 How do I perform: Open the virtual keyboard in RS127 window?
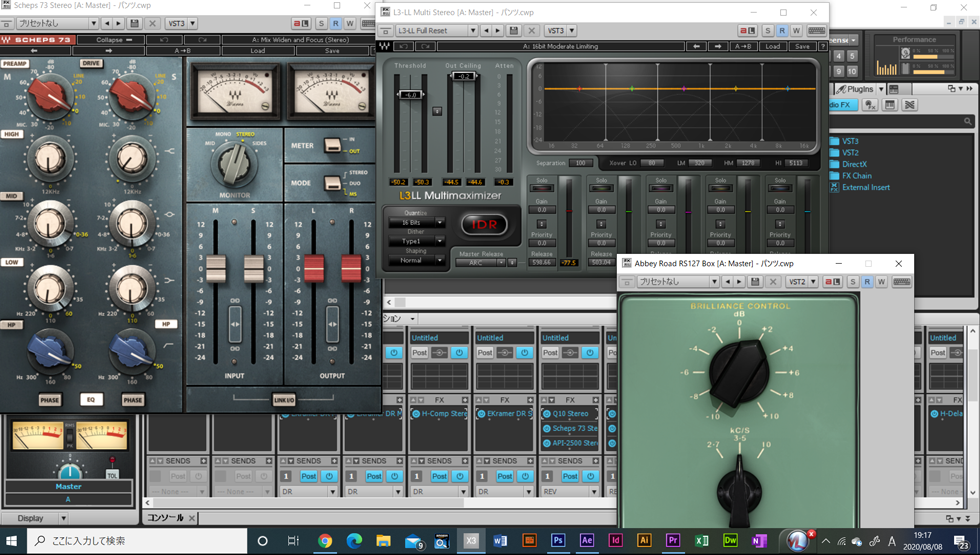click(902, 282)
